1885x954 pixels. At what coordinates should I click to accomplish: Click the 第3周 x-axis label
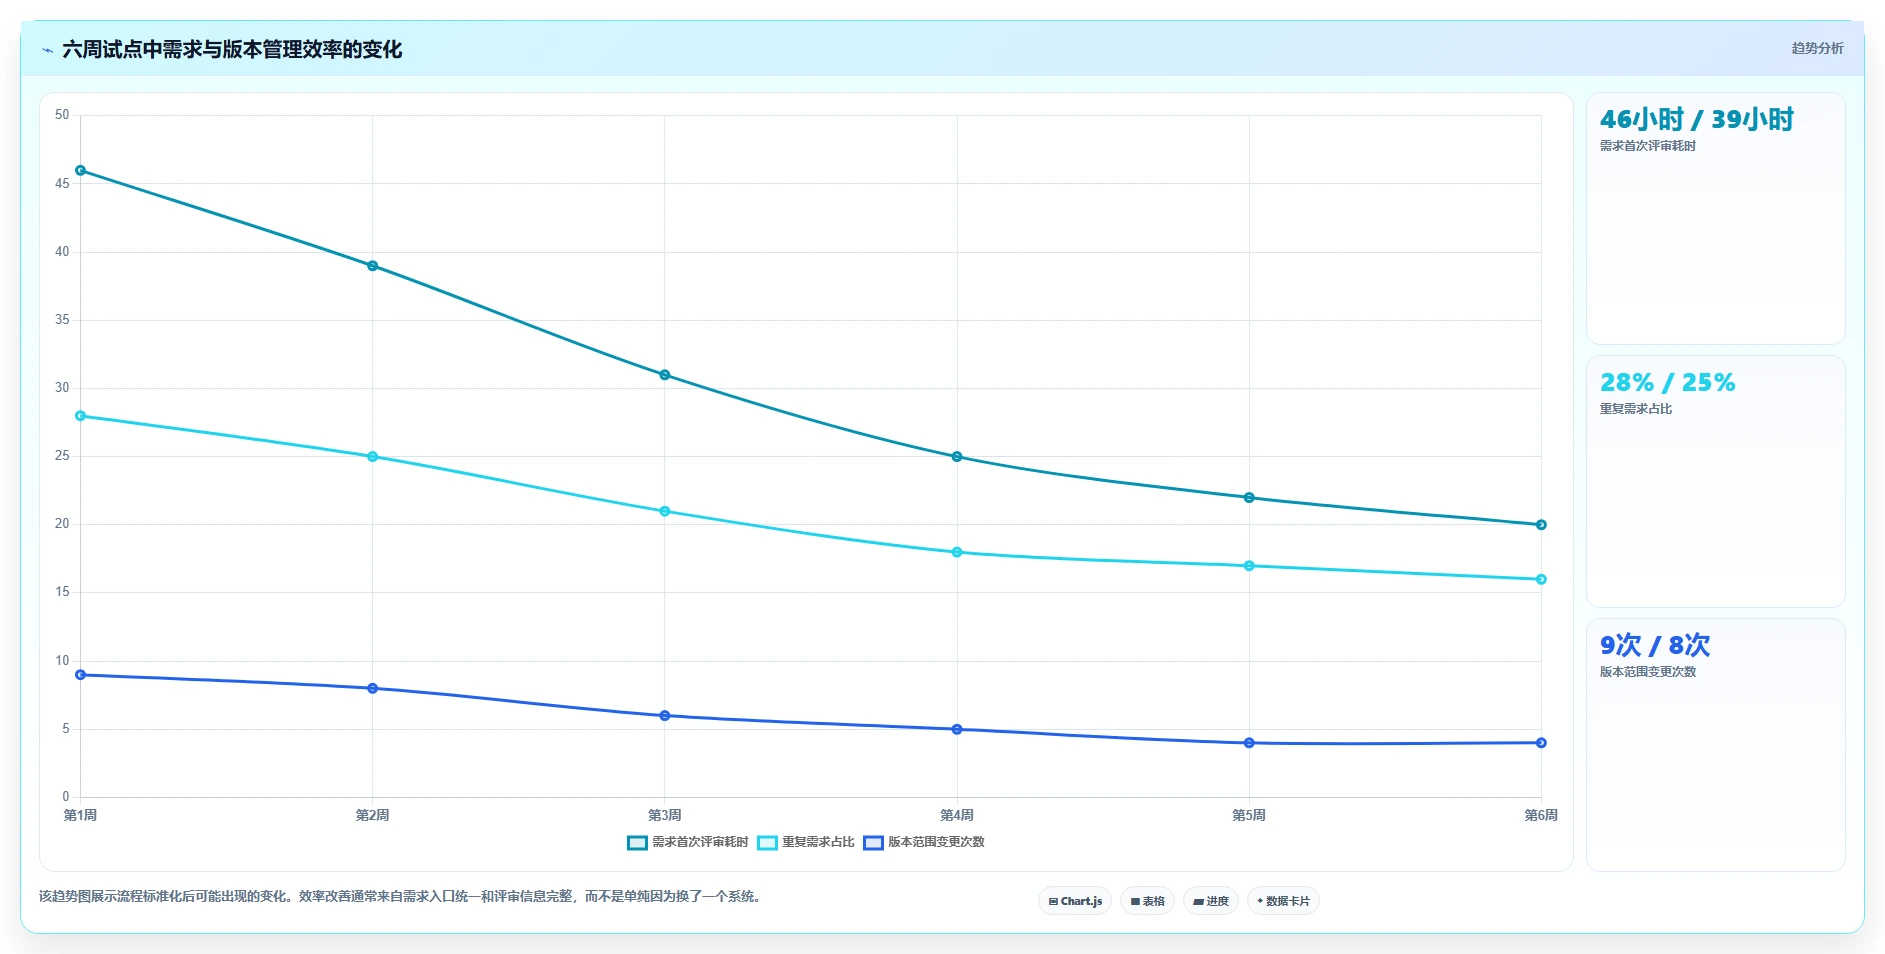pyautogui.click(x=665, y=815)
